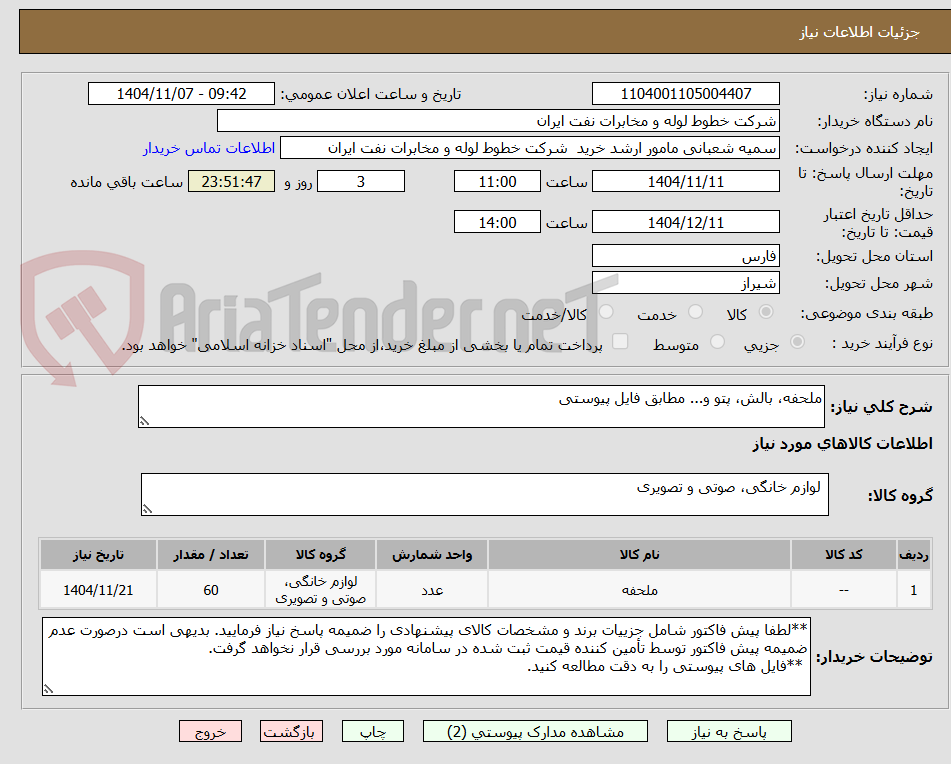The height and width of the screenshot is (764, 951).
Task: Click the نام دستگاه خریدار field
Action: (498, 121)
